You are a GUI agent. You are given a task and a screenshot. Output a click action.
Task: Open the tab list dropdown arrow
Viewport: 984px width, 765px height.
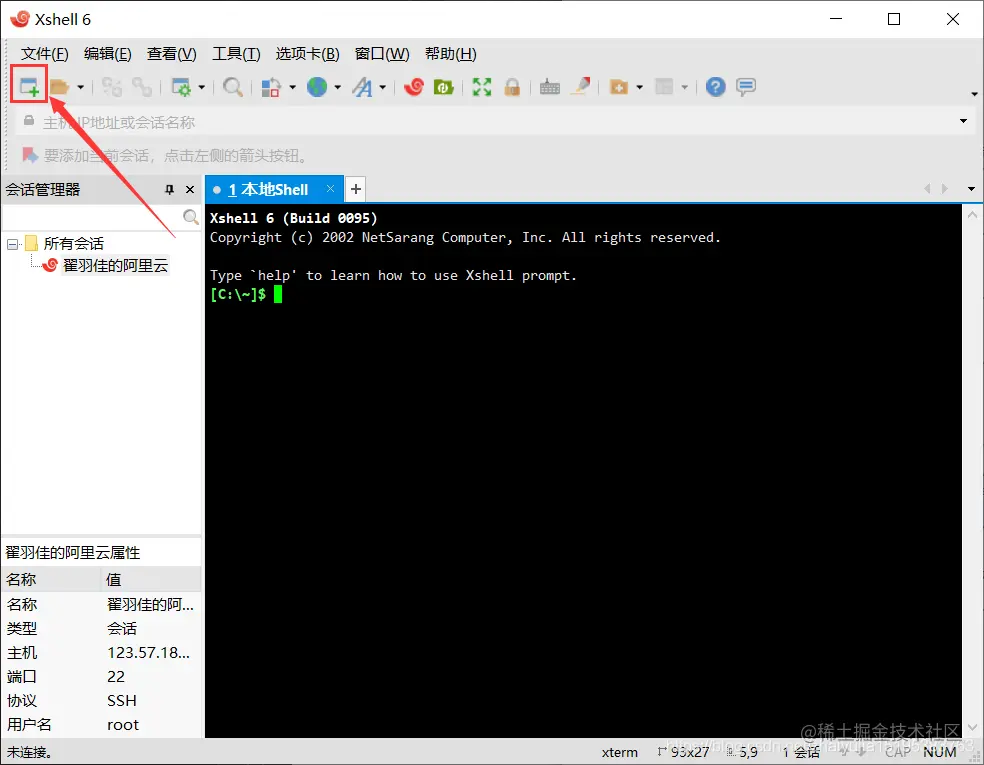tap(971, 189)
